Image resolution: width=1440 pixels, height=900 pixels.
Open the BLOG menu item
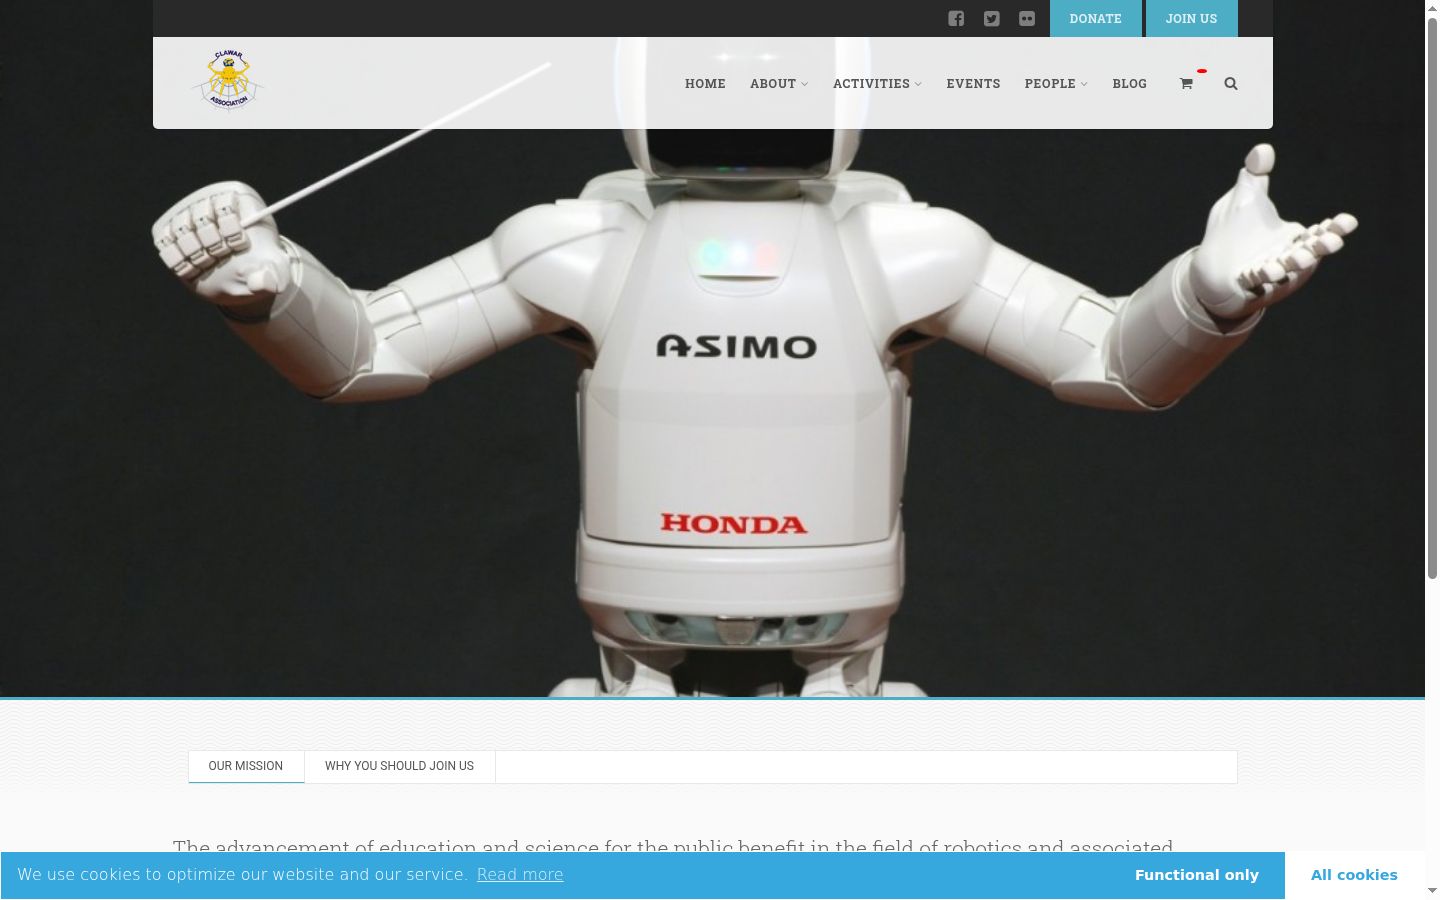tap(1129, 83)
